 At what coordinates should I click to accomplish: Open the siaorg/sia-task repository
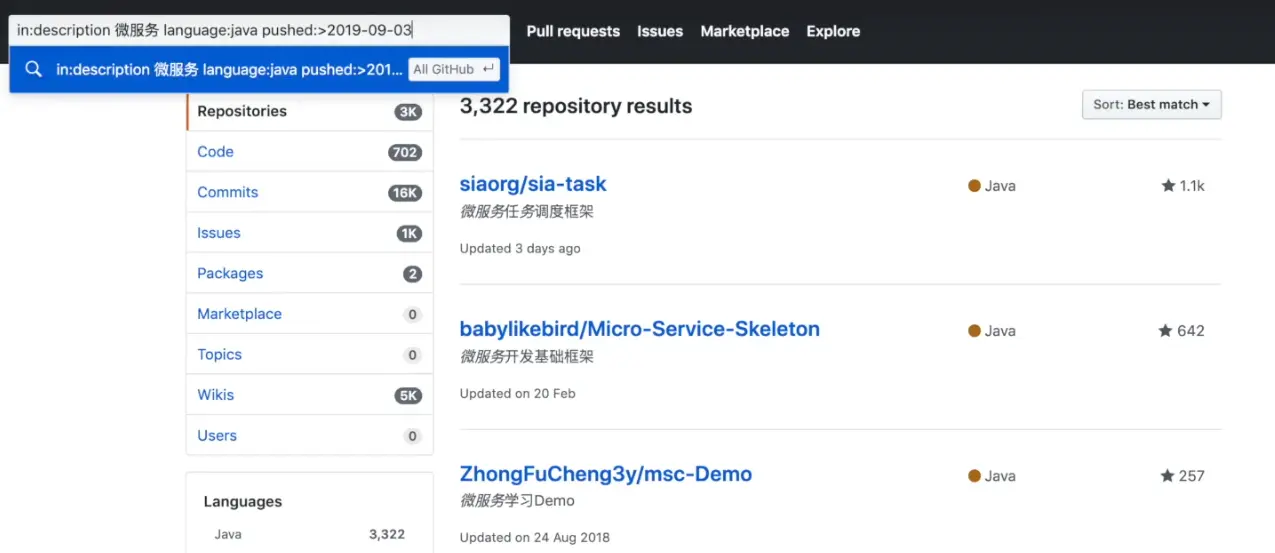pos(533,184)
